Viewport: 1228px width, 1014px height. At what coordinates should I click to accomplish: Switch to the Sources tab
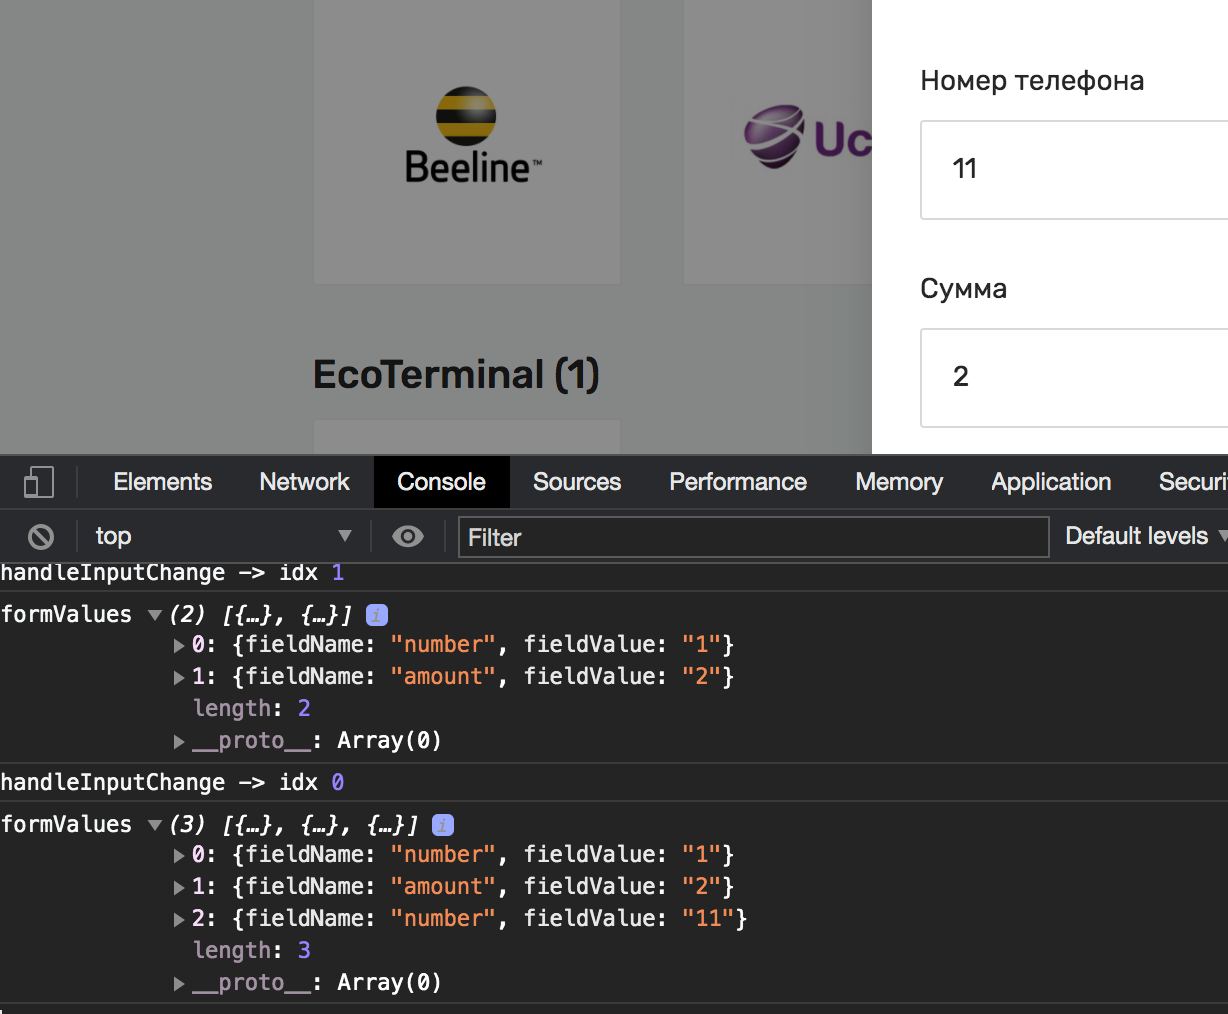click(x=577, y=482)
